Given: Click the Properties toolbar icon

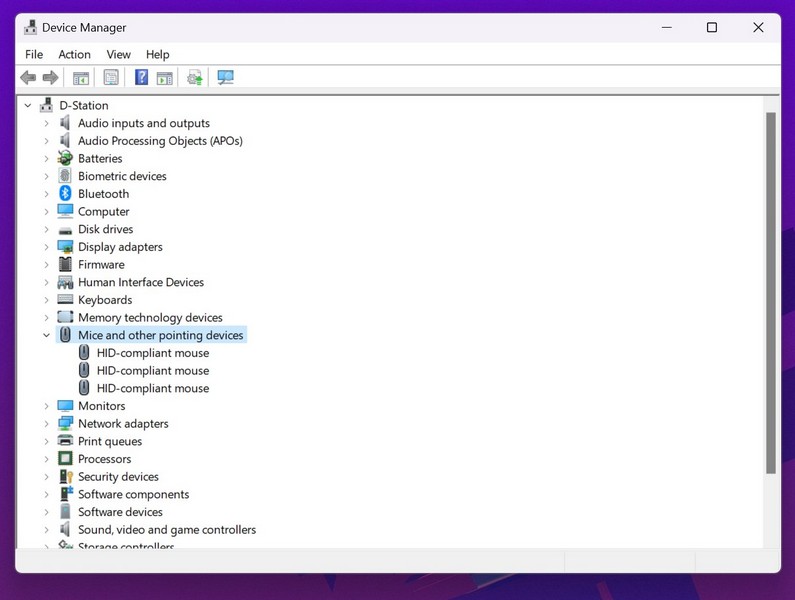Looking at the screenshot, I should tap(111, 78).
